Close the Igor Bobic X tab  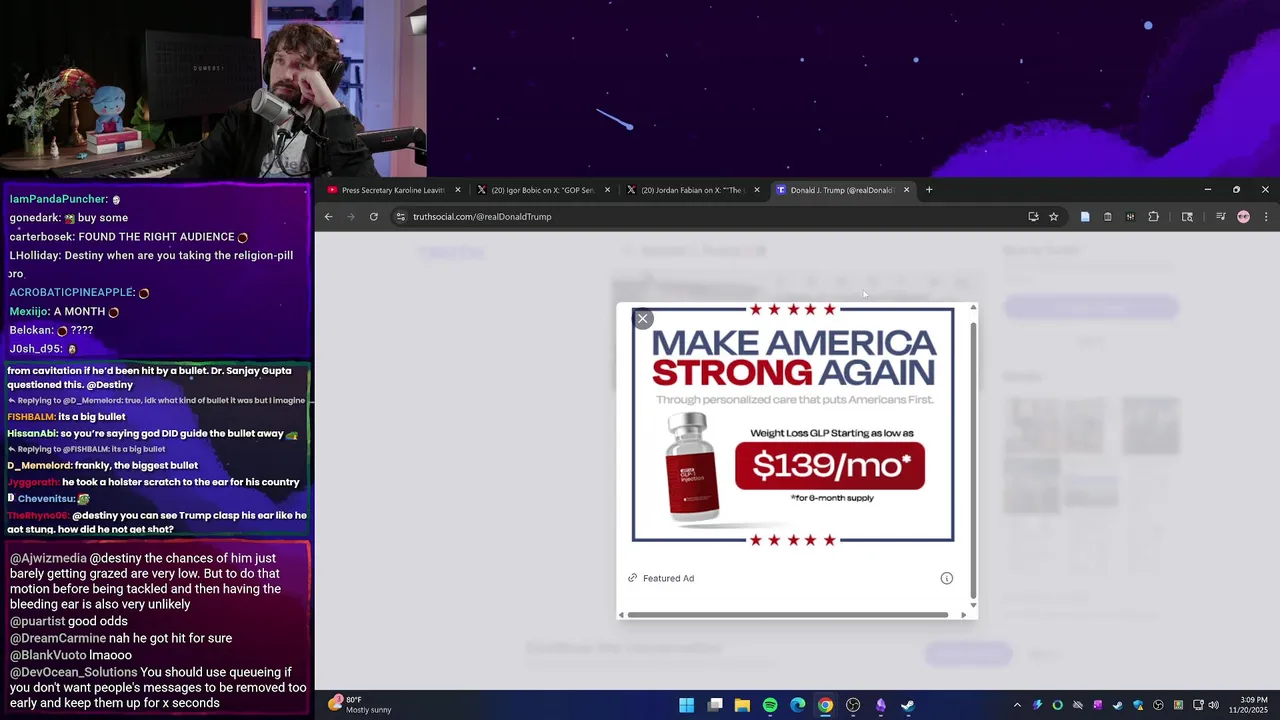coord(607,190)
